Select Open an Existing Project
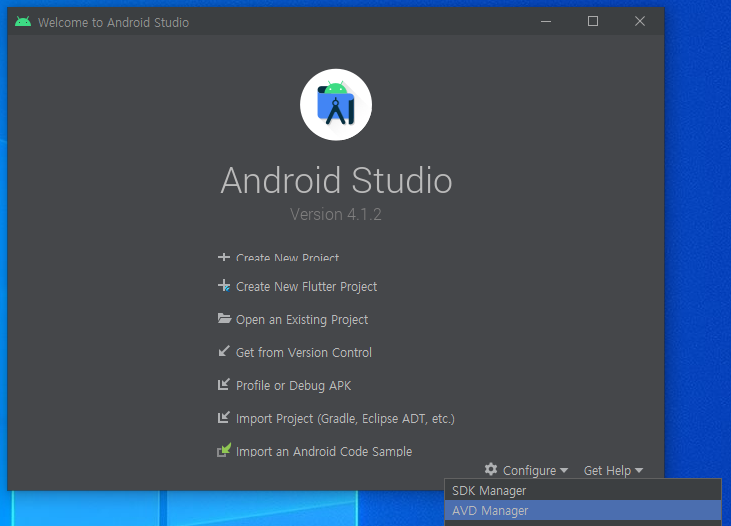731x526 pixels. coord(302,319)
